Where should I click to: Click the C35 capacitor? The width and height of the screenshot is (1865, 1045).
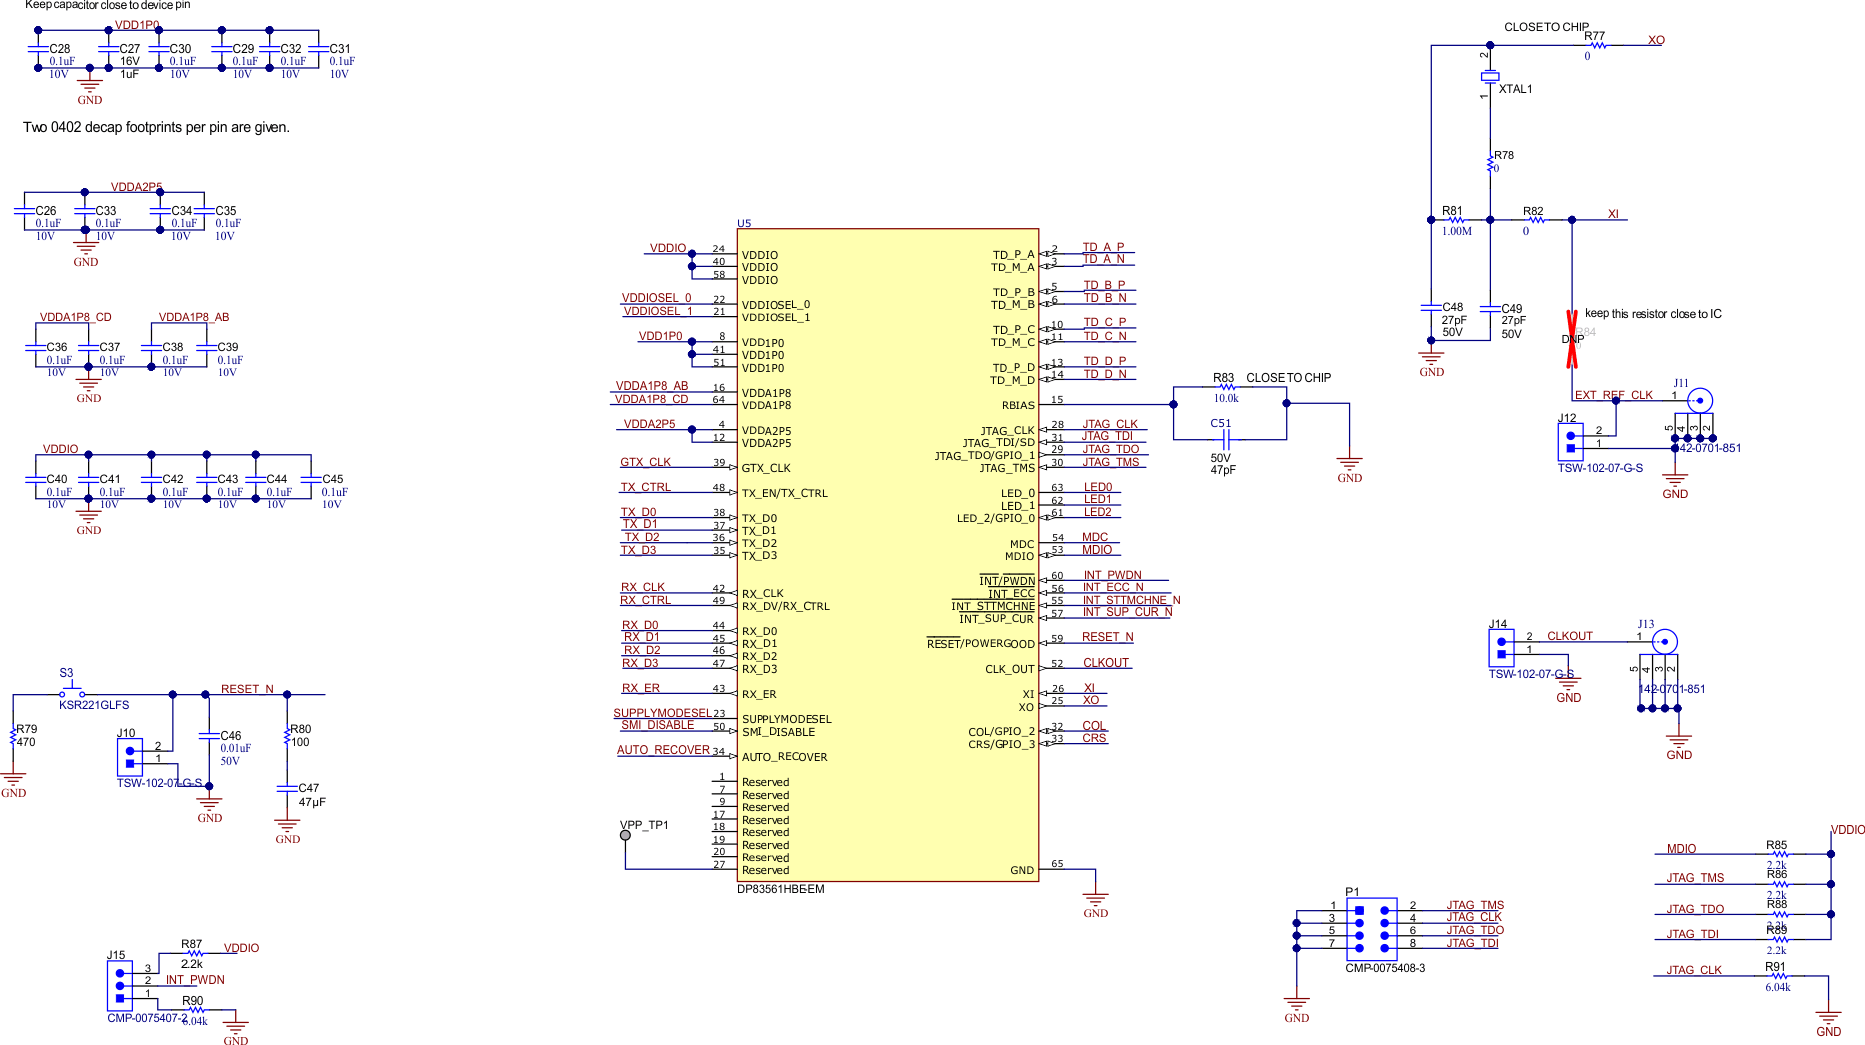pos(204,211)
